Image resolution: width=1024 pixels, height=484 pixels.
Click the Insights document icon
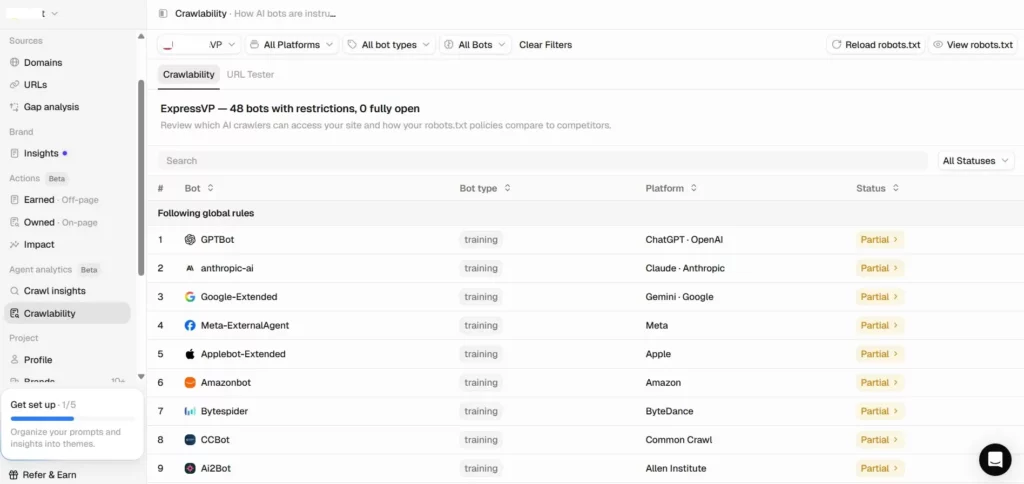[14, 153]
